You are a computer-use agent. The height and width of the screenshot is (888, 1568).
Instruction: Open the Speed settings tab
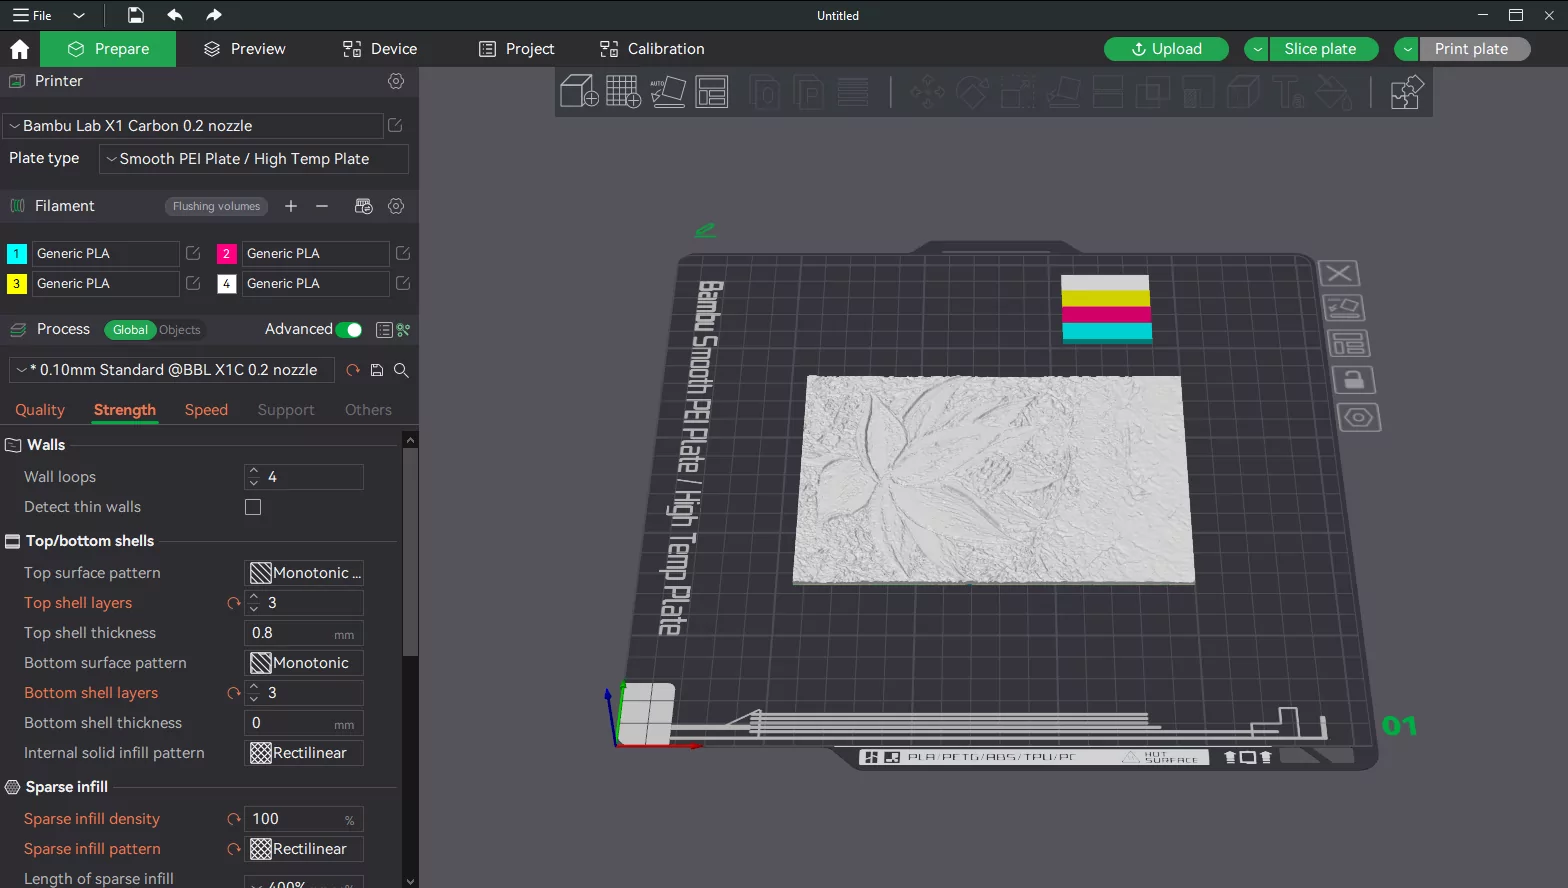[206, 410]
